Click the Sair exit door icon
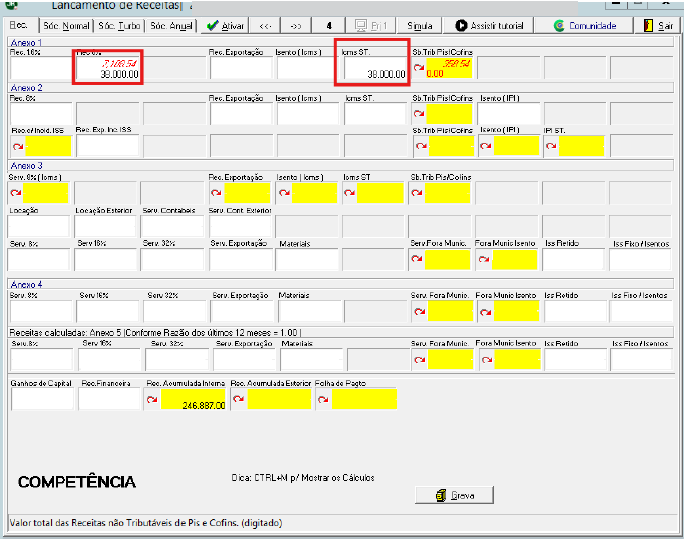This screenshot has height=540, width=684. [649, 26]
